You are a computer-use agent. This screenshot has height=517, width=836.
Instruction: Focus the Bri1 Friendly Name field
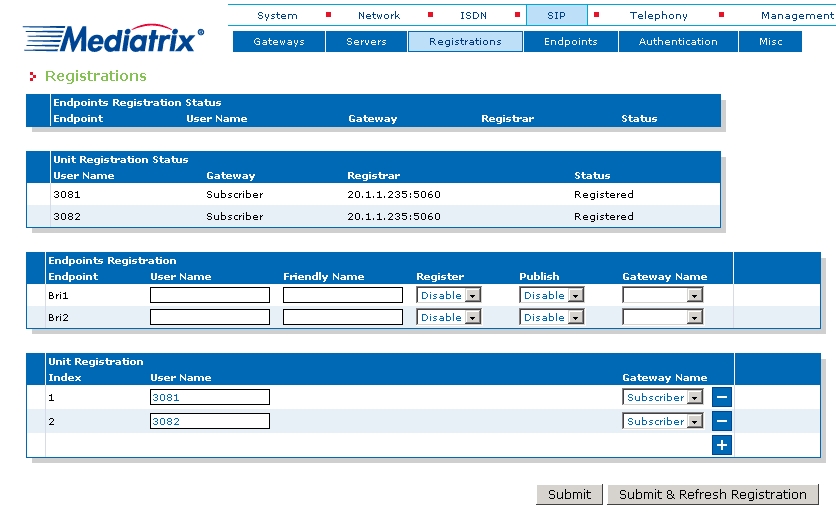click(343, 295)
